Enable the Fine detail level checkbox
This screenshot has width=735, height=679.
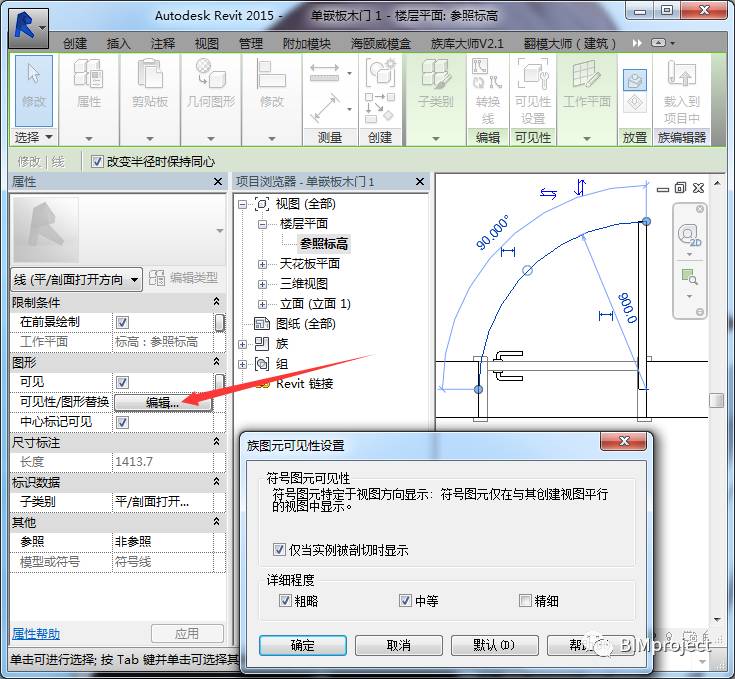[x=525, y=600]
